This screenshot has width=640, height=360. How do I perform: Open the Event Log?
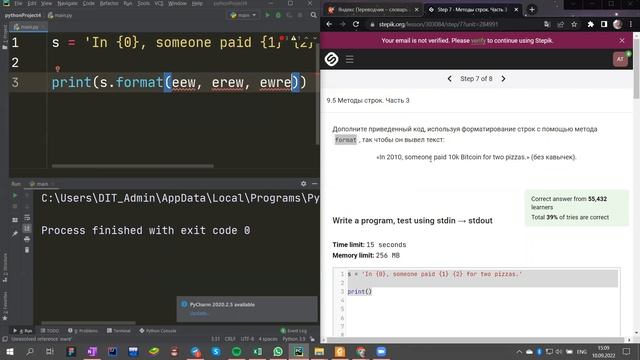(x=294, y=331)
